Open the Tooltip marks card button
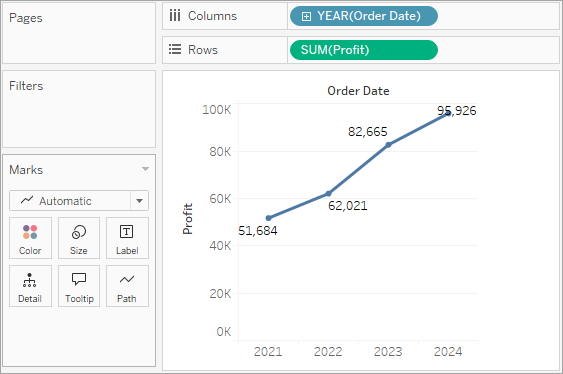 click(79, 286)
